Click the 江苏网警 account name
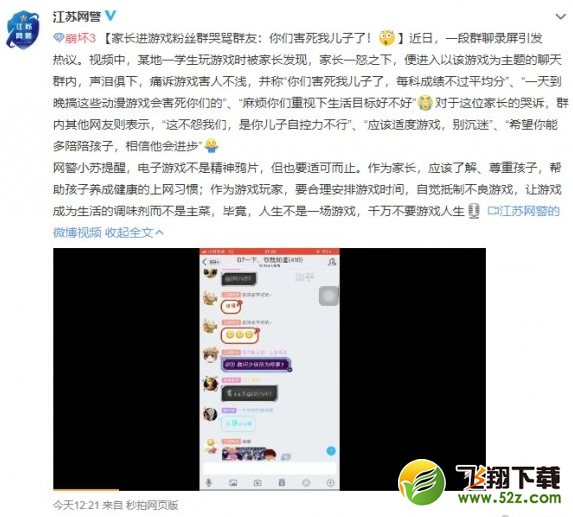The height and width of the screenshot is (517, 573). [76, 16]
